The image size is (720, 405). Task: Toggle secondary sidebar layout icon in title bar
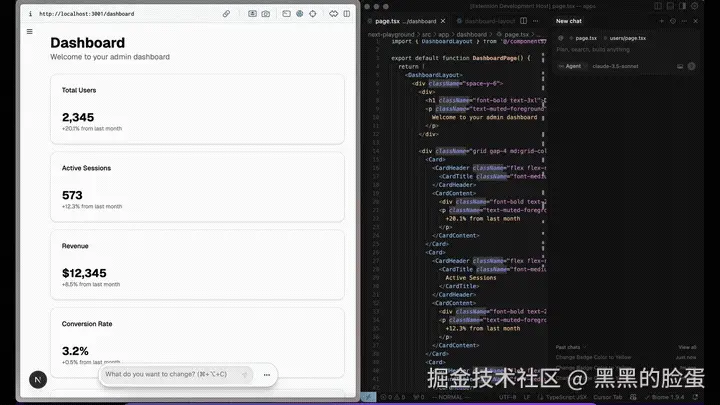pyautogui.click(x=682, y=6)
